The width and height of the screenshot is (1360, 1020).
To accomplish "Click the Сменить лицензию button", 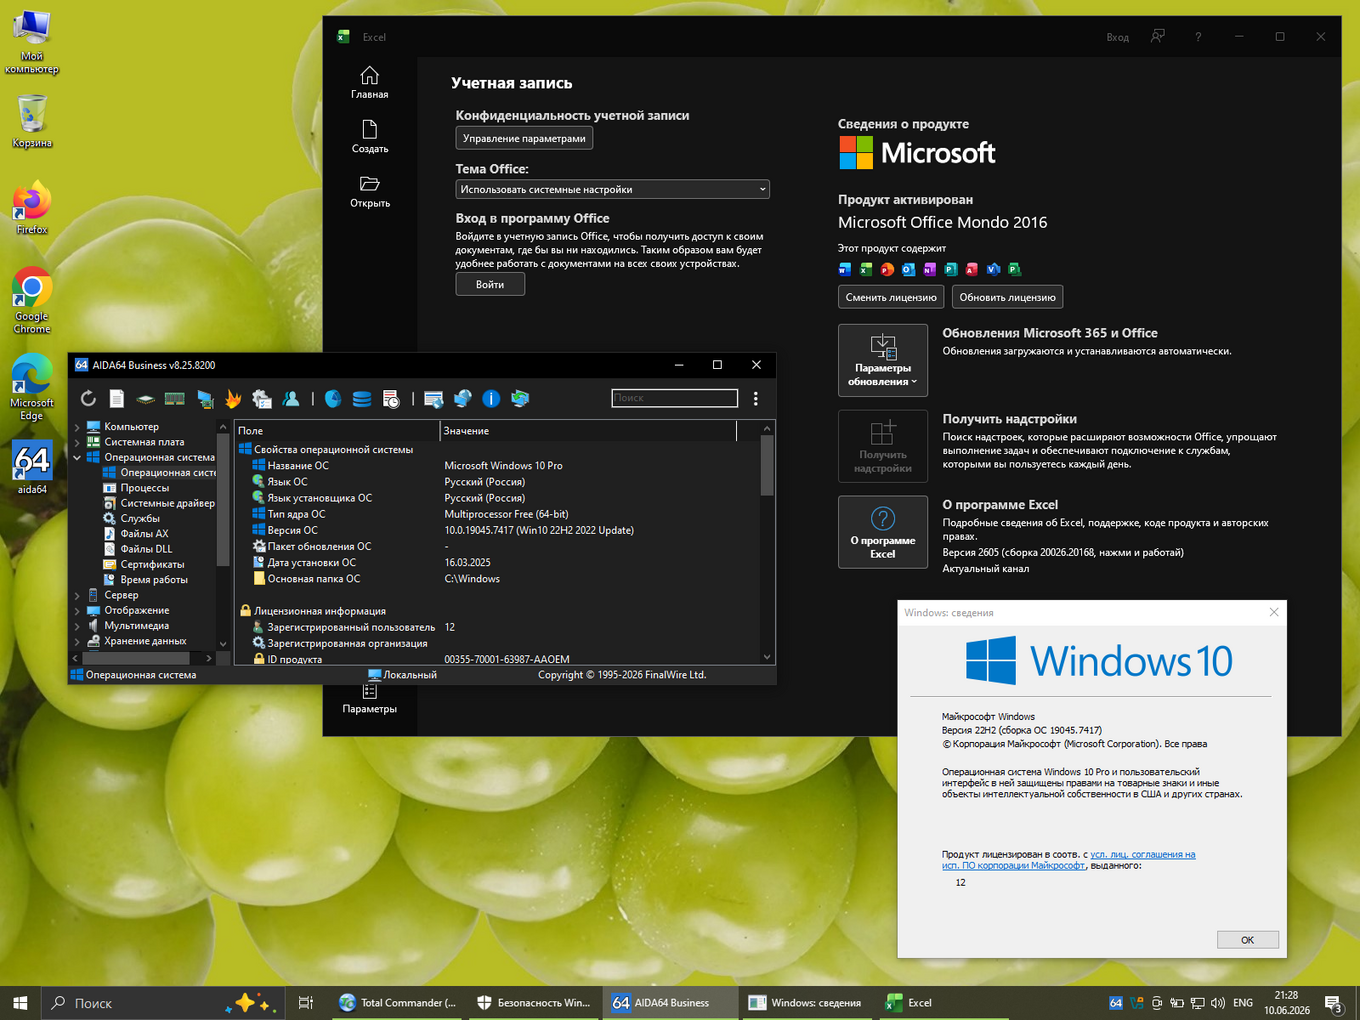I will (x=891, y=297).
